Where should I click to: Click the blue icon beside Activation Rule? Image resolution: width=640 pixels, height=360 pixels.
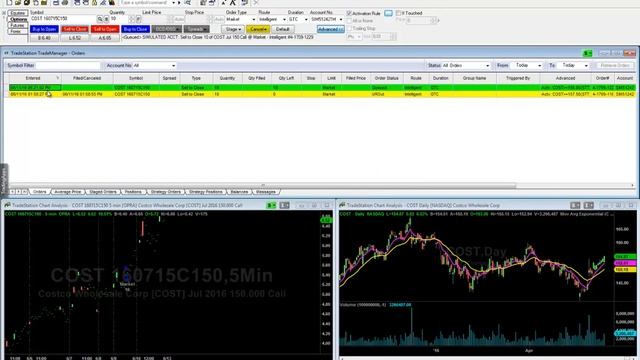[x=388, y=13]
